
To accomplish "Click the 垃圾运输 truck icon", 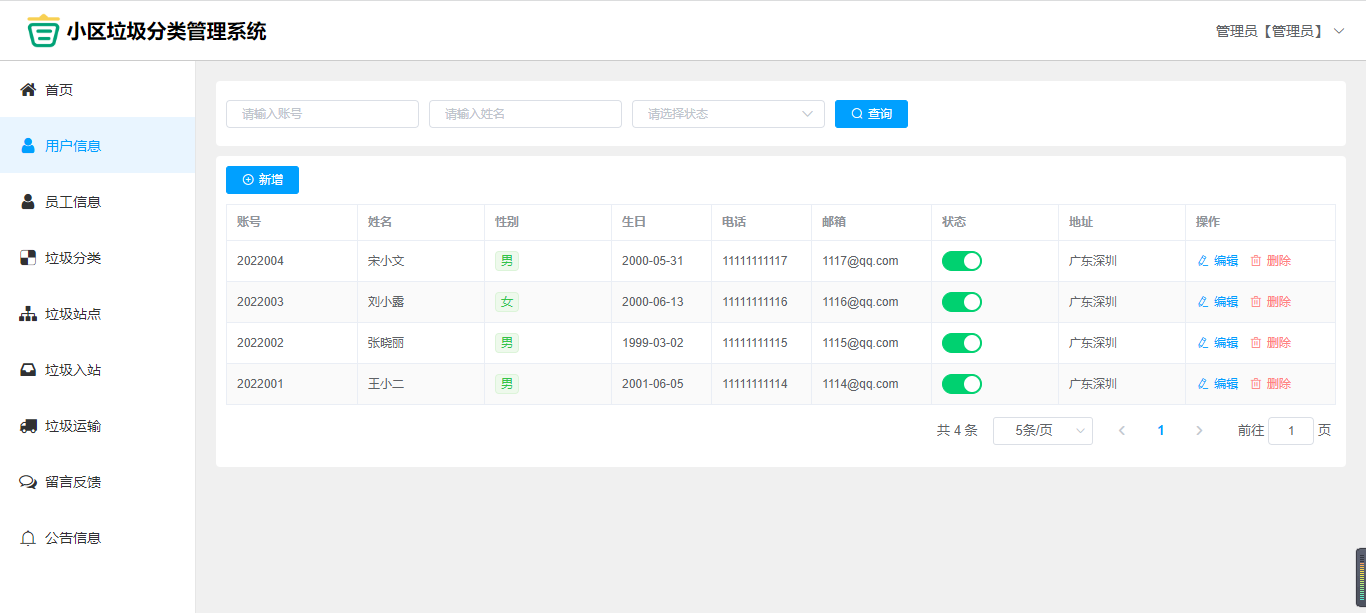I will coord(28,426).
